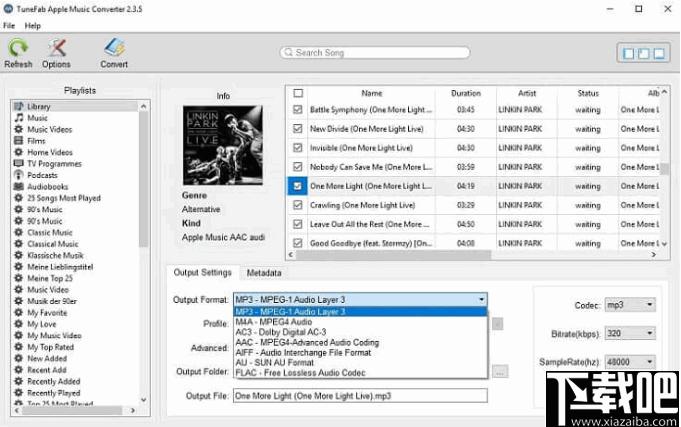The height and width of the screenshot is (427, 681).
Task: Select the Audiobooks playlist icon
Action: pos(17,186)
